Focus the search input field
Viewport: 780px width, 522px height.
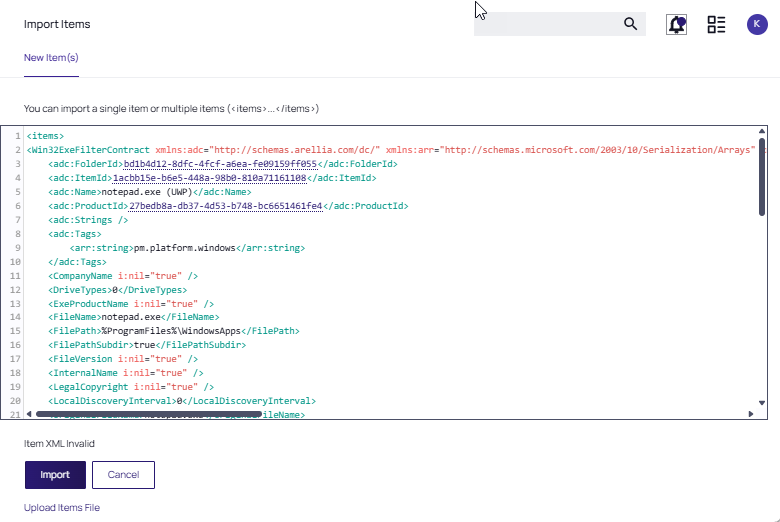[x=545, y=24]
